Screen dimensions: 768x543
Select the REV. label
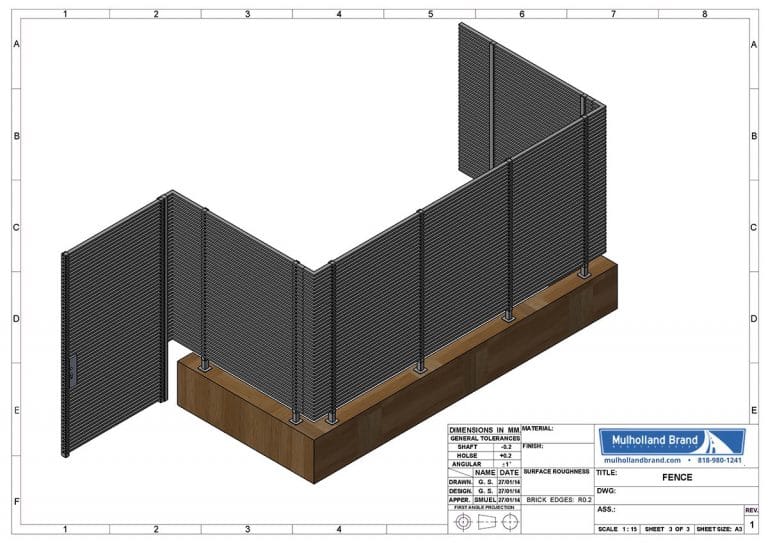752,510
